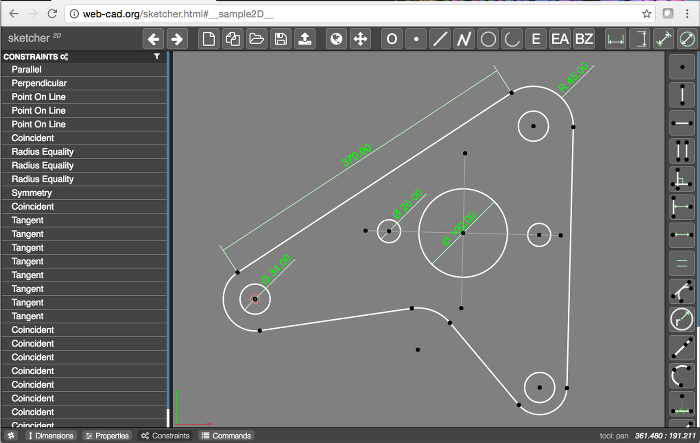Open a sketch with the folder icon
The image size is (700, 443).
tap(257, 39)
